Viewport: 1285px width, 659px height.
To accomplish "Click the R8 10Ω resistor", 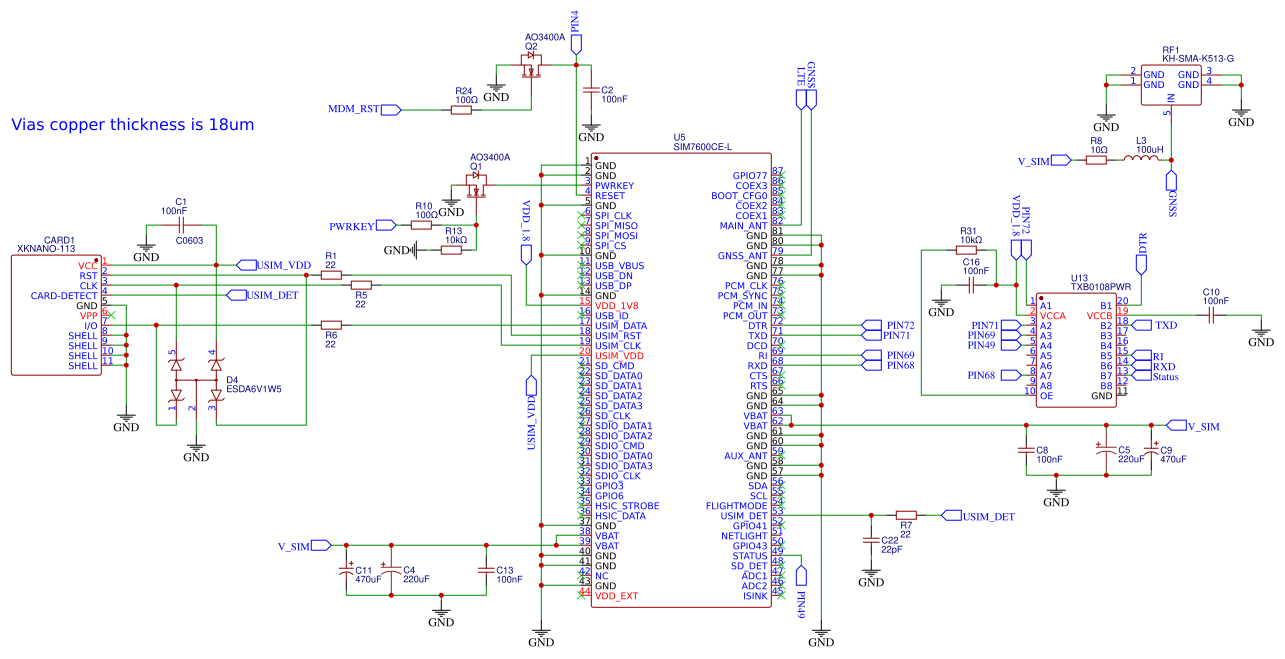I will pyautogui.click(x=1097, y=160).
